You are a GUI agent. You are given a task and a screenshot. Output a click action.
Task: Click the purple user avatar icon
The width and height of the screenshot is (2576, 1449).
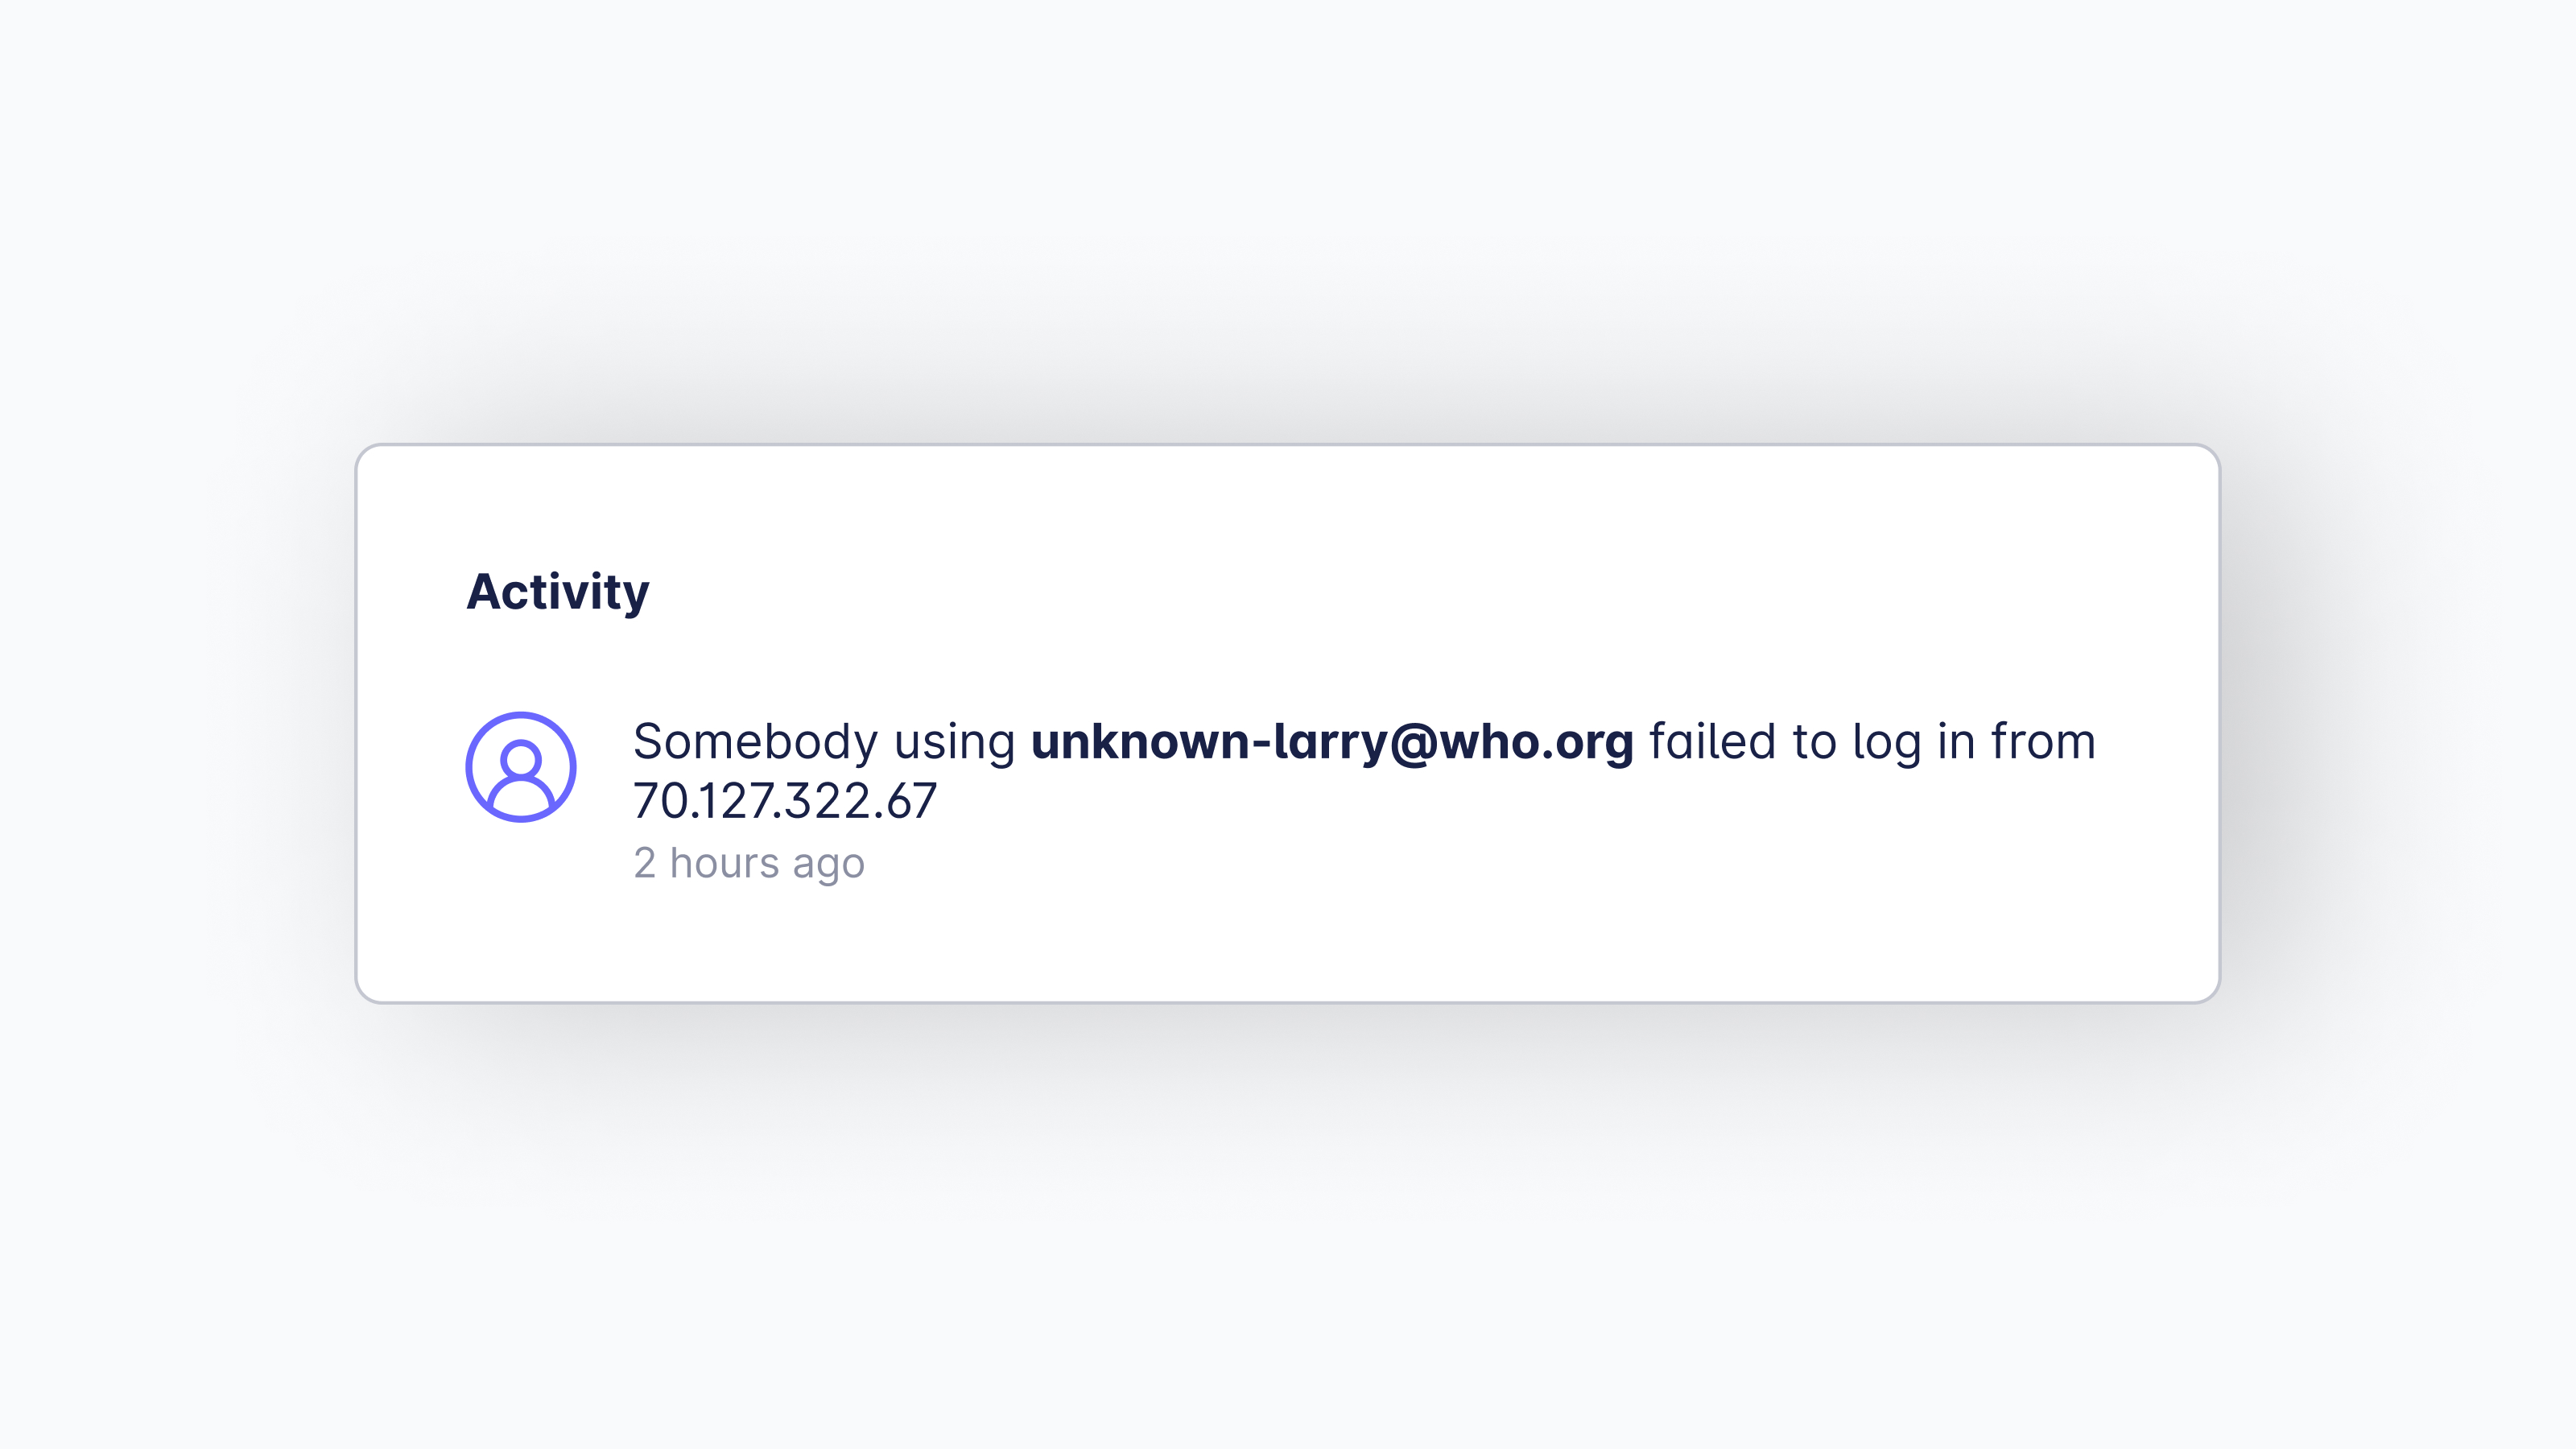coord(521,767)
